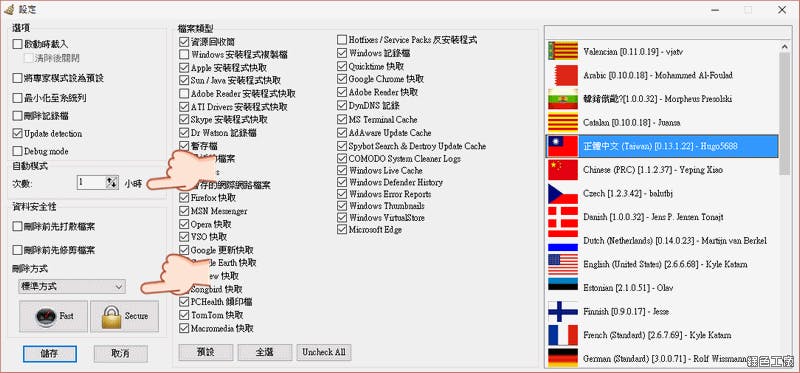Click the 全選 select all button
Image resolution: width=800 pixels, height=373 pixels.
(265, 352)
